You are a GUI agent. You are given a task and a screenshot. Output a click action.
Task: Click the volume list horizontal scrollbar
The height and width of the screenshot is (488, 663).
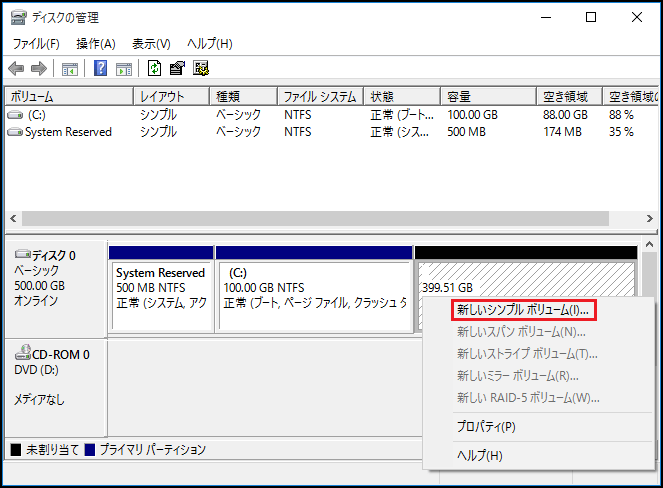coord(320,218)
